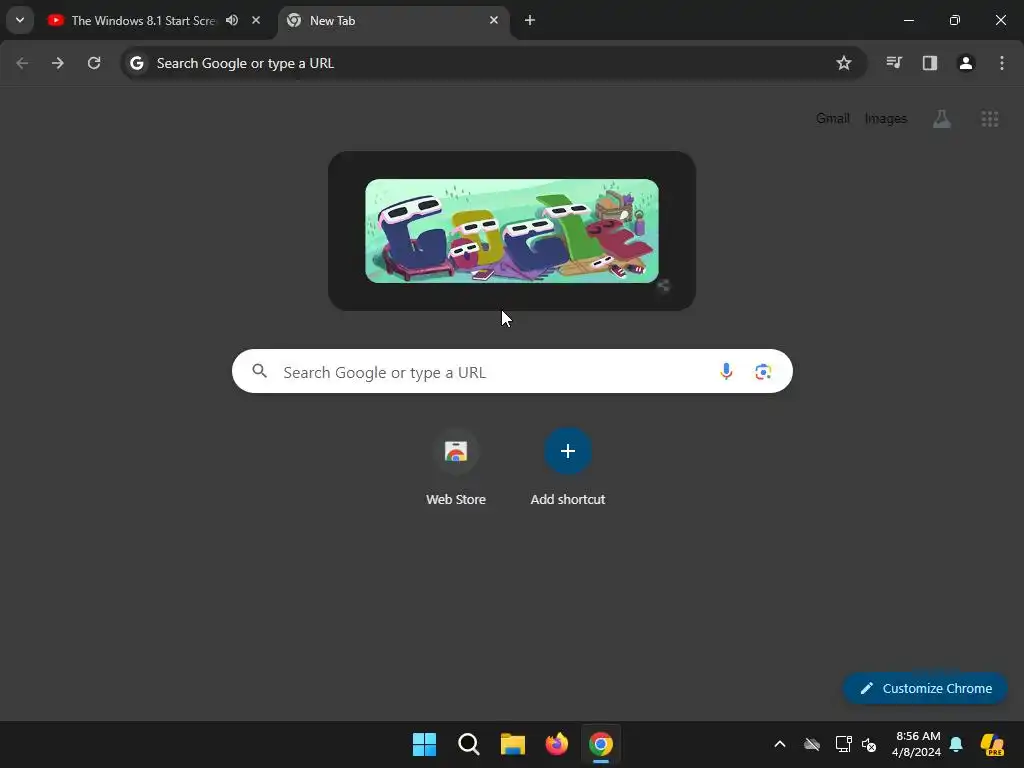Click the Google eclipse doodle
This screenshot has height=768, width=1024.
[x=512, y=231]
